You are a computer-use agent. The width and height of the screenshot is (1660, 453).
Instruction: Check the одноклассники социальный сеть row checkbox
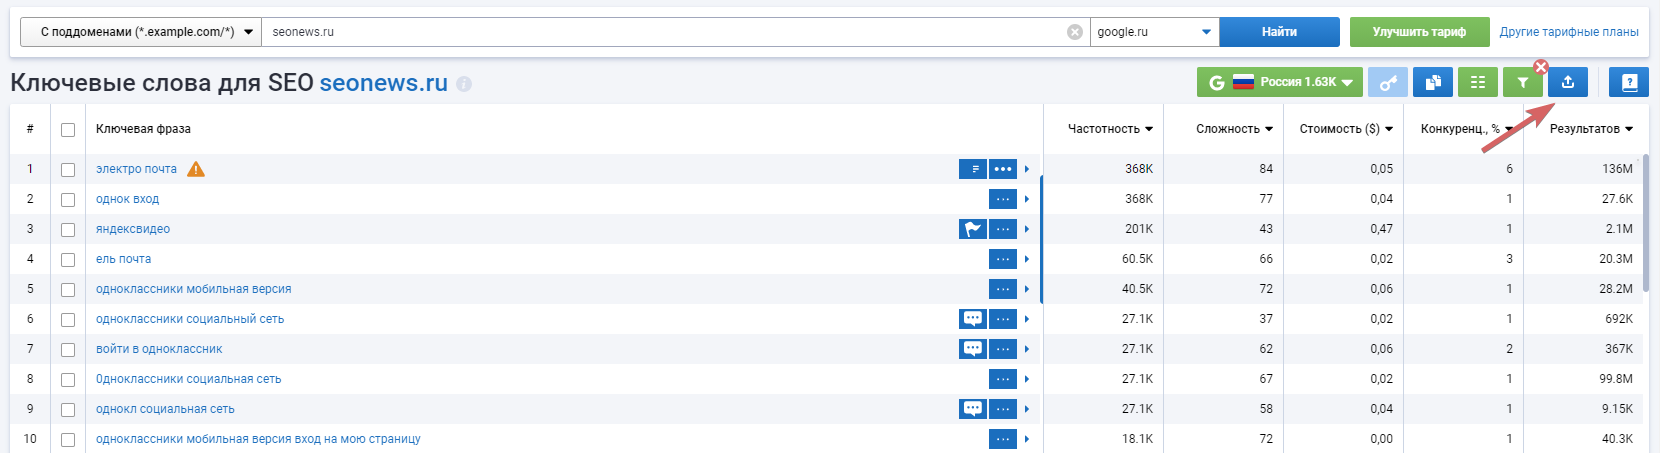click(x=68, y=320)
